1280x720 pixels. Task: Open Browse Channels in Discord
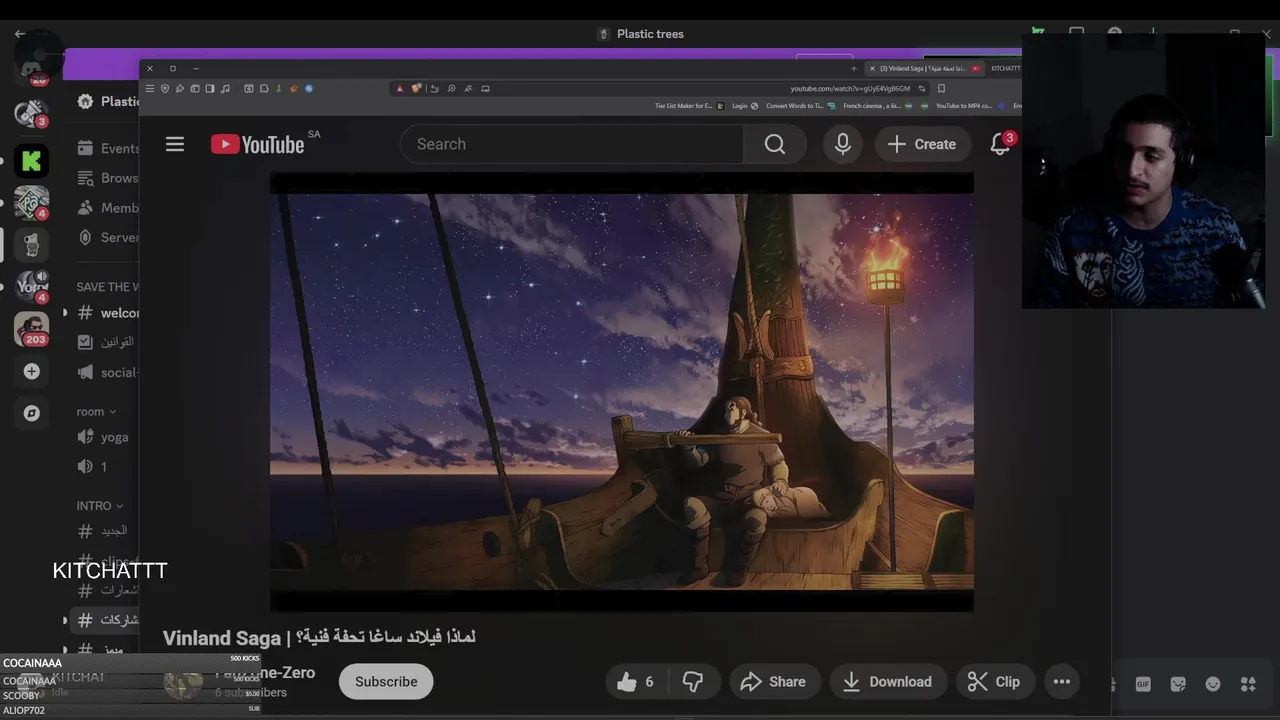108,178
